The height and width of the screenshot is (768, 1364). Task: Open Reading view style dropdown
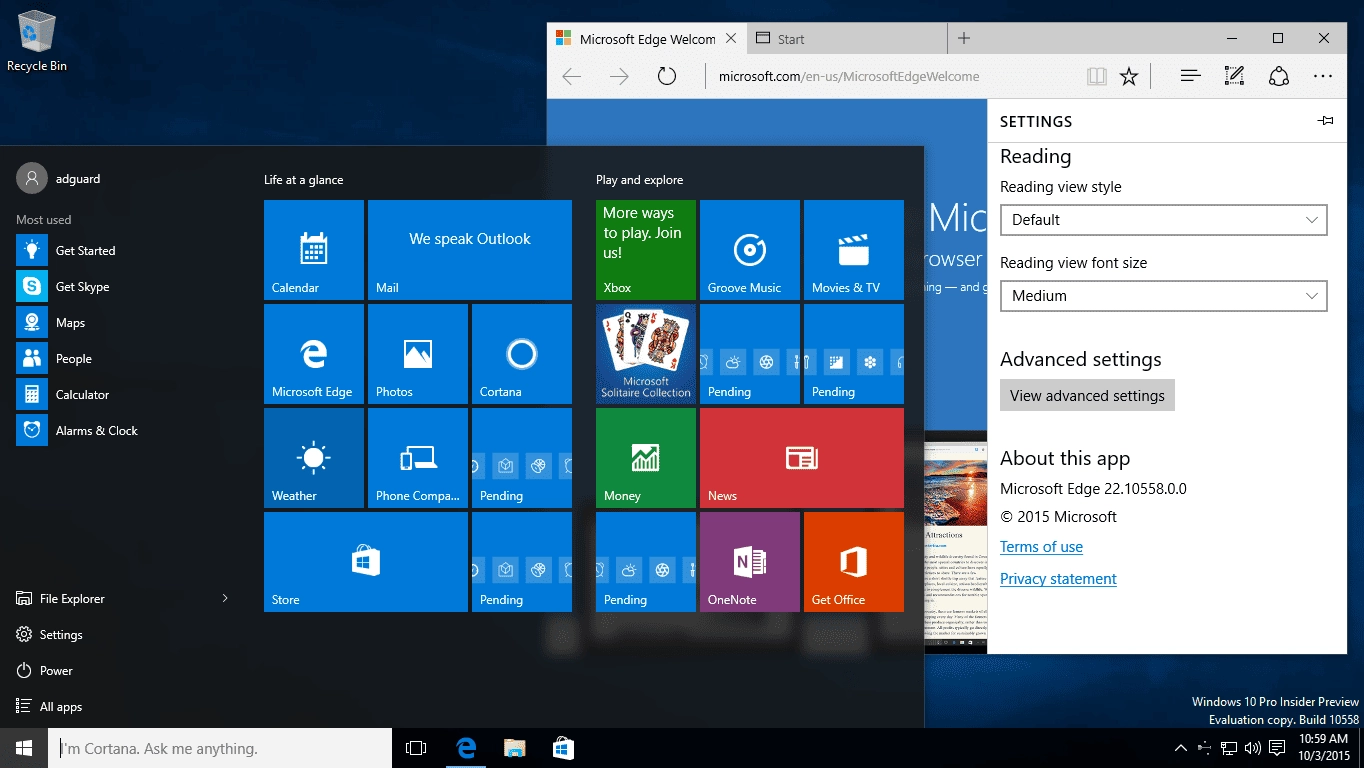[x=1164, y=220]
